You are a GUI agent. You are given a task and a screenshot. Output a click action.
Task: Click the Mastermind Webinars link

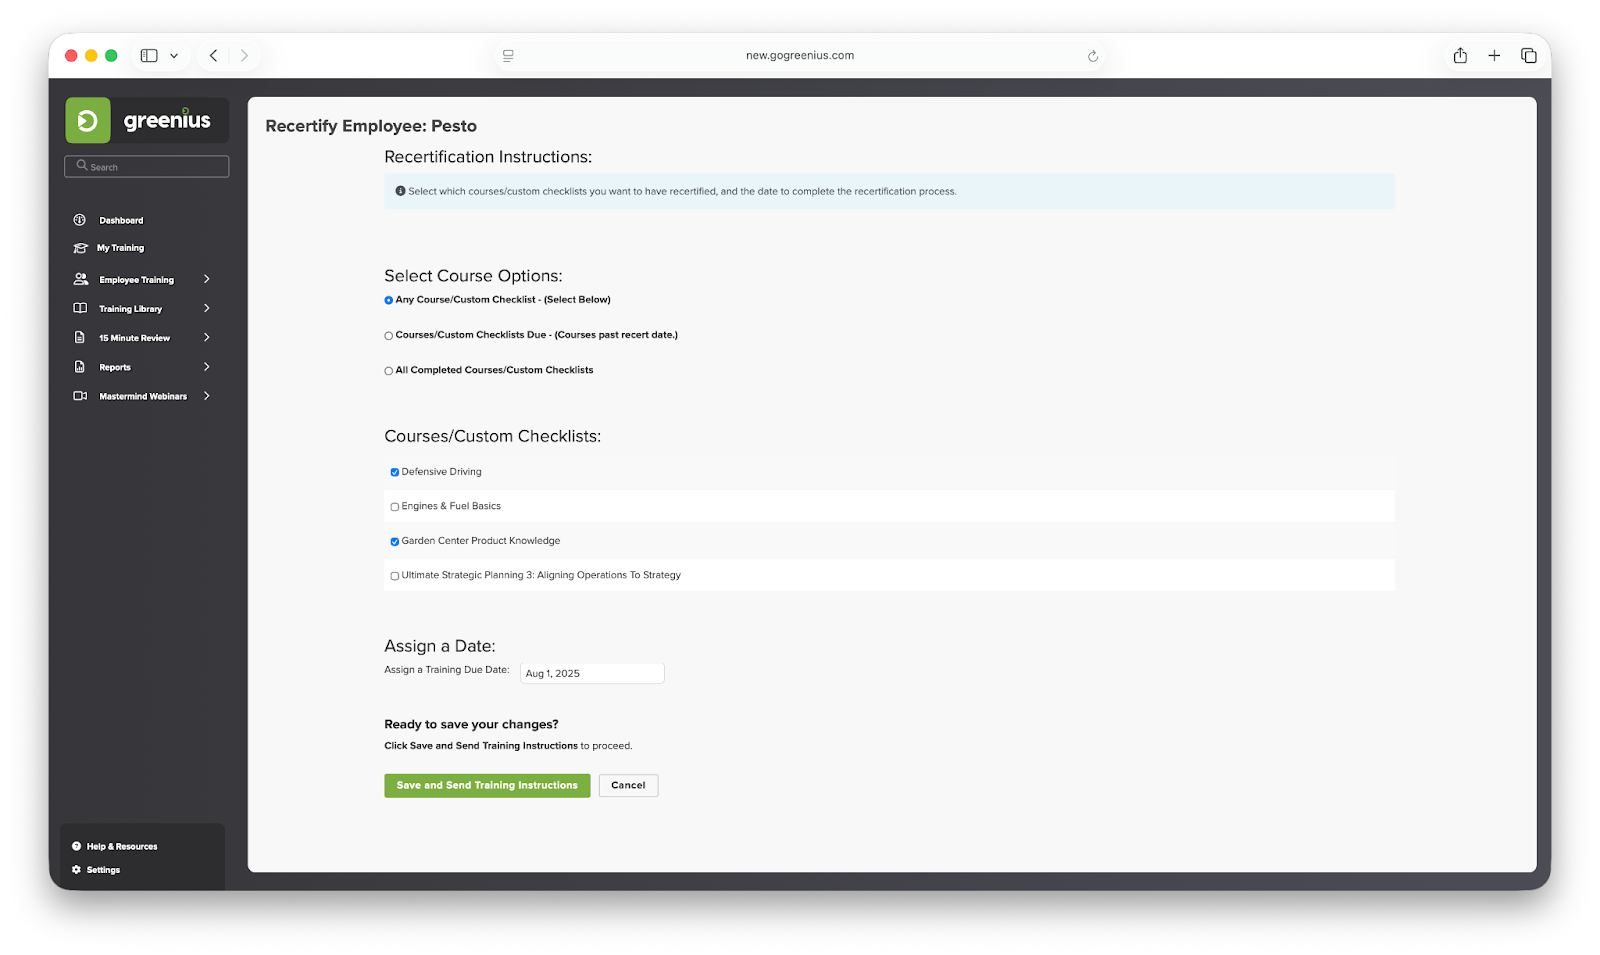click(143, 396)
